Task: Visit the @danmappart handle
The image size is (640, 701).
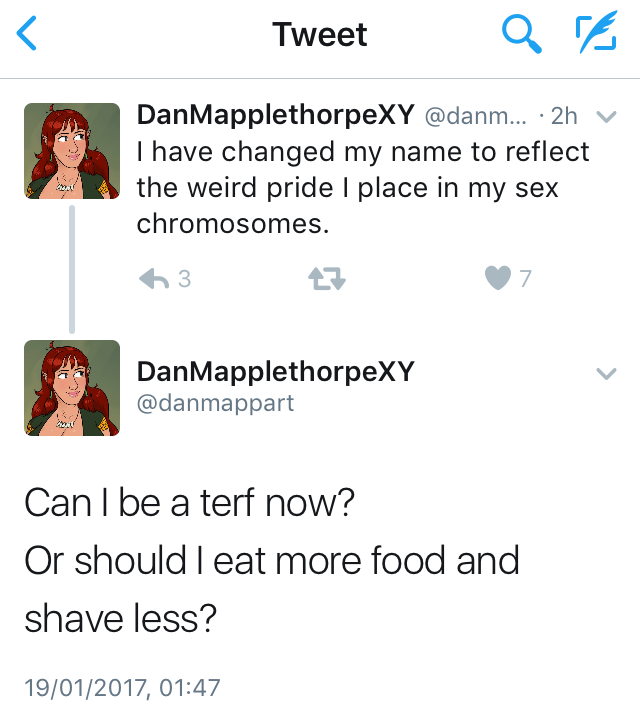Action: pyautogui.click(x=215, y=405)
